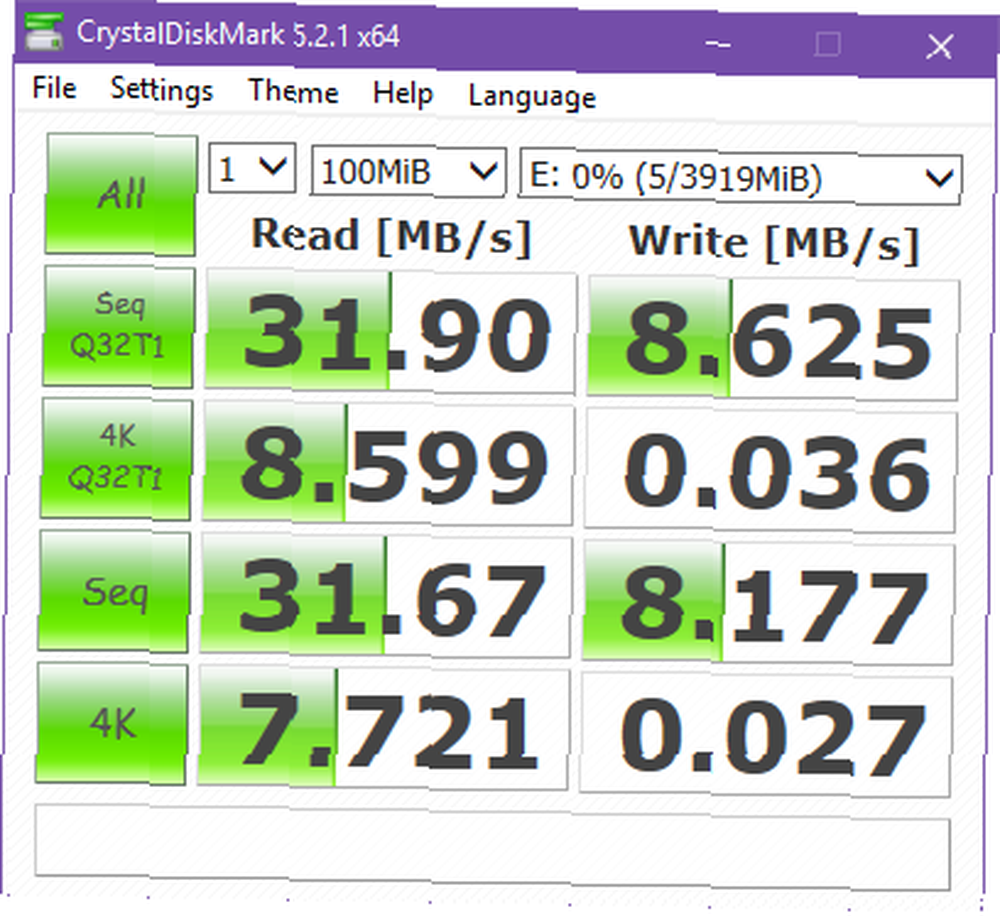The width and height of the screenshot is (1000, 916).
Task: Maximize the CrystalDiskMark window
Action: [x=828, y=45]
